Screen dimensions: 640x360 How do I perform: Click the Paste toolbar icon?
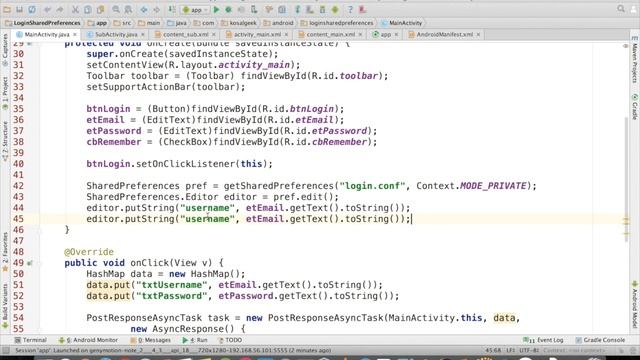pyautogui.click(x=100, y=9)
